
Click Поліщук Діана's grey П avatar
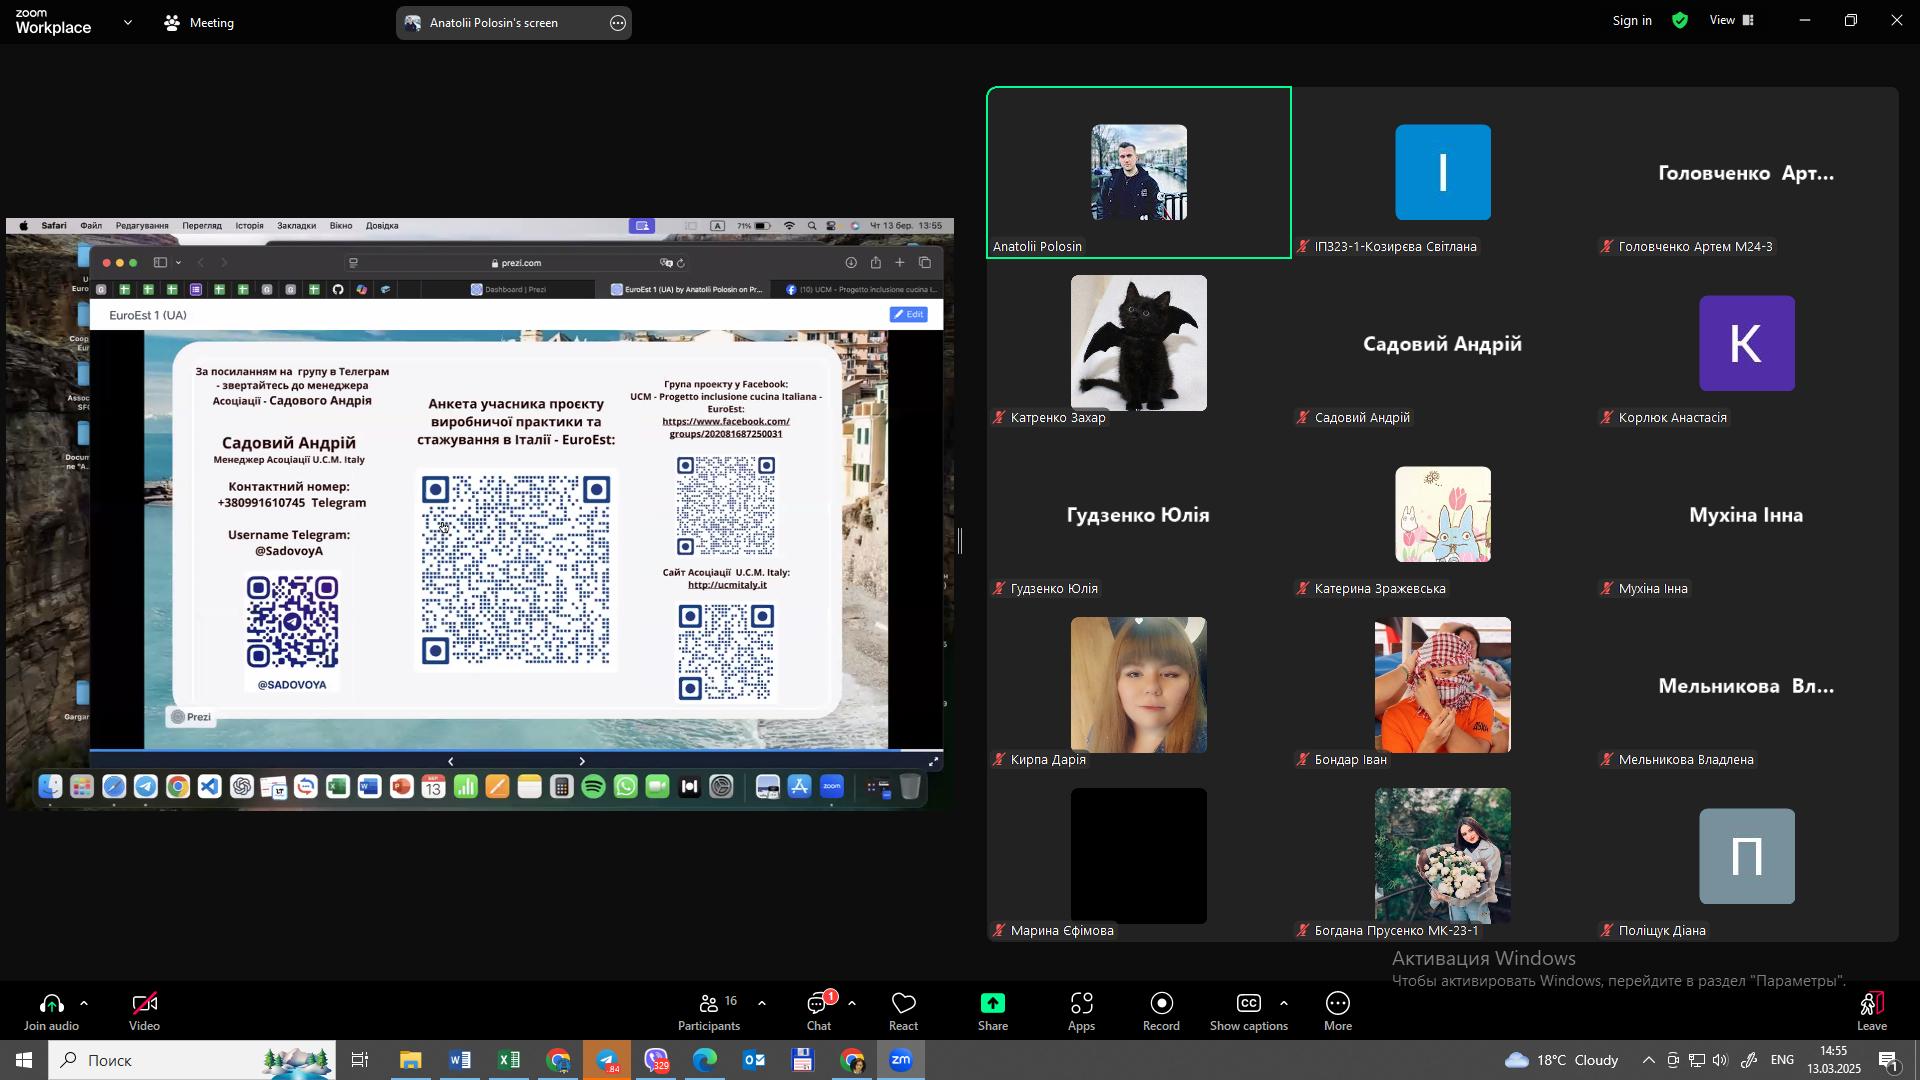1746,856
